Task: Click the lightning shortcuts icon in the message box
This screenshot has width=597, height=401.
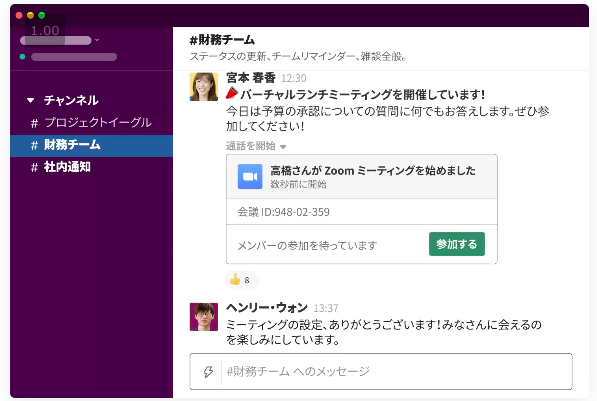Action: click(x=208, y=371)
